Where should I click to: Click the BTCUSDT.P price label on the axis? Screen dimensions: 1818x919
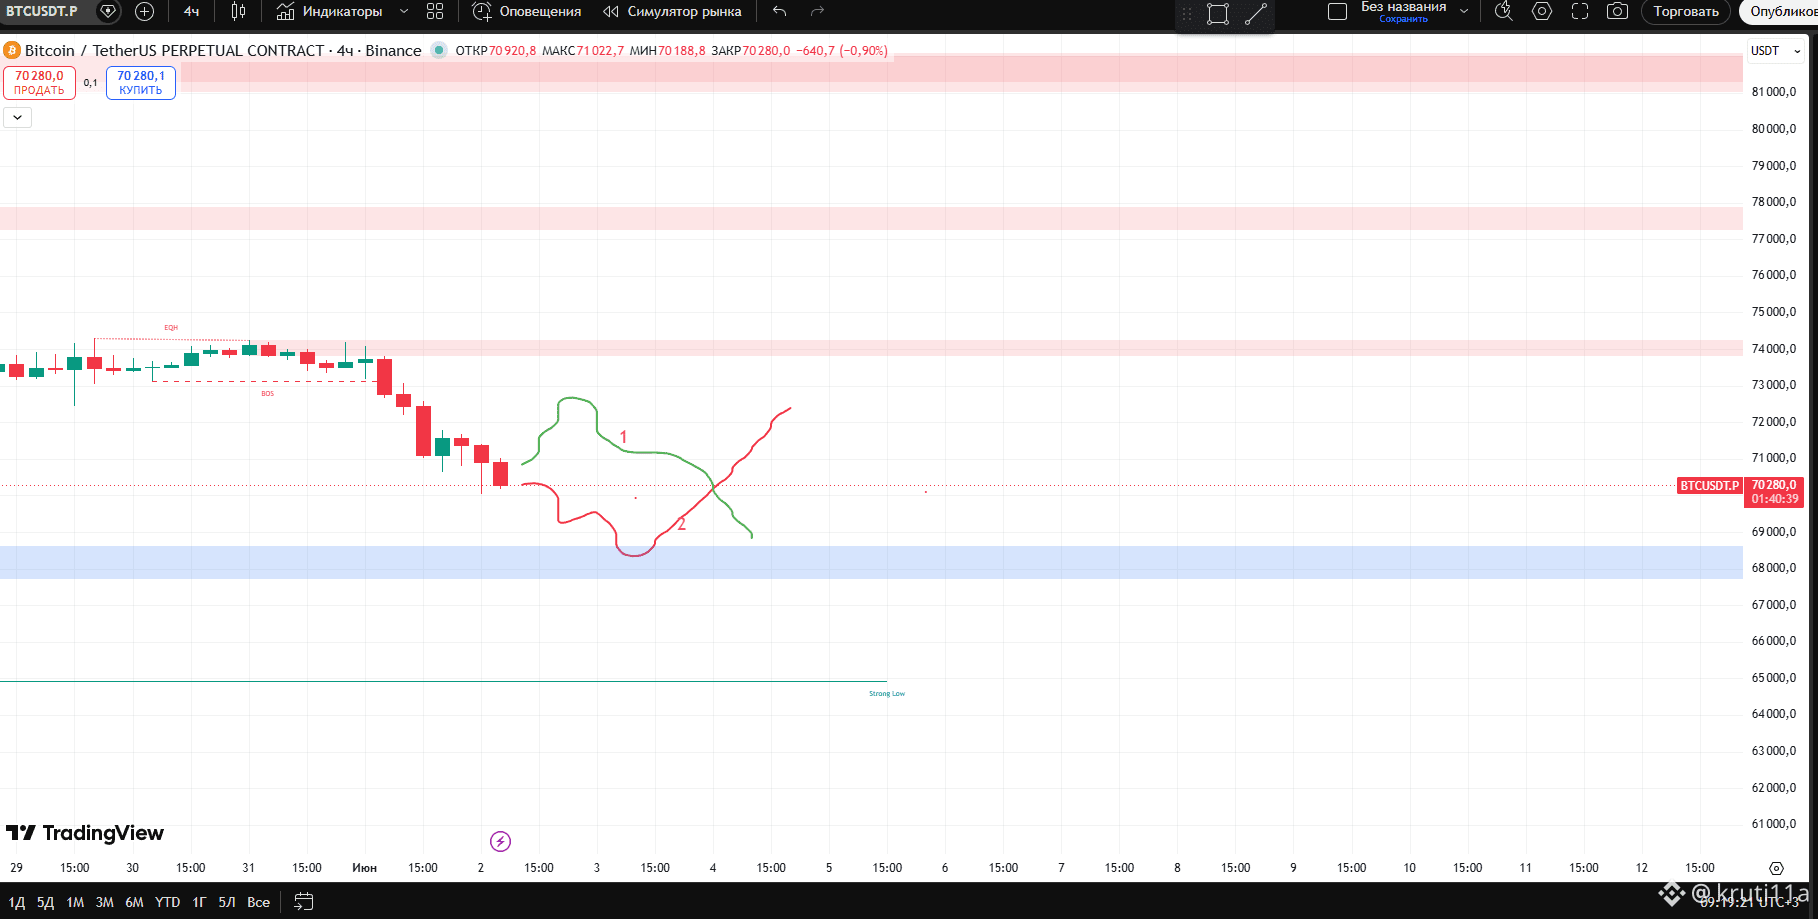(x=1710, y=485)
